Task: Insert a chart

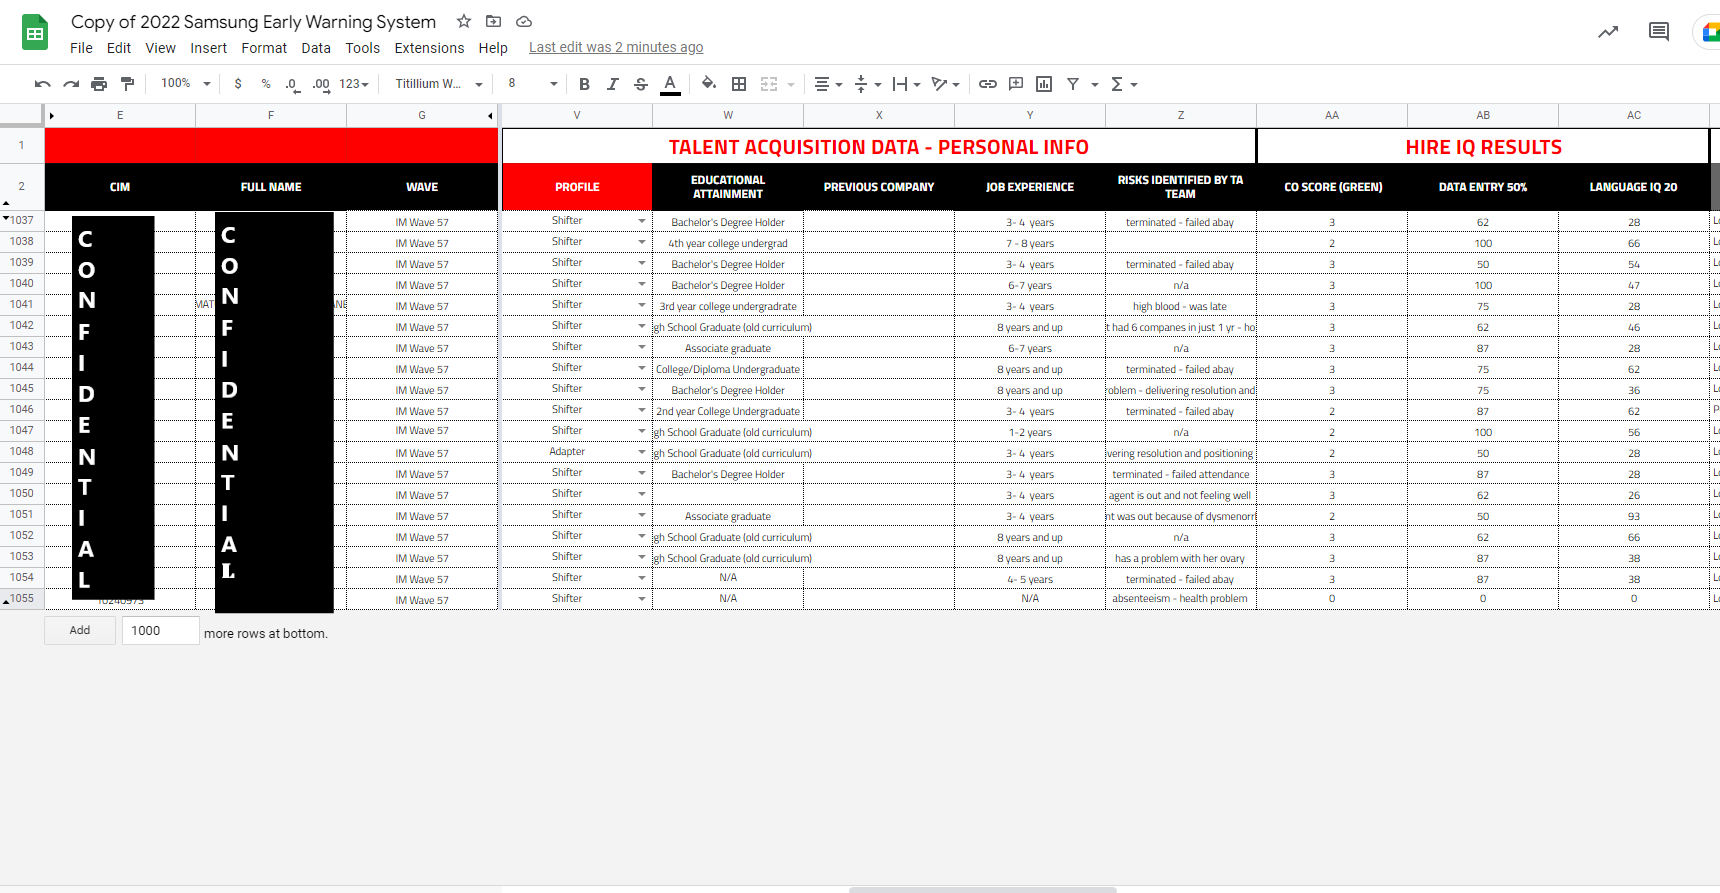Action: [x=1044, y=84]
